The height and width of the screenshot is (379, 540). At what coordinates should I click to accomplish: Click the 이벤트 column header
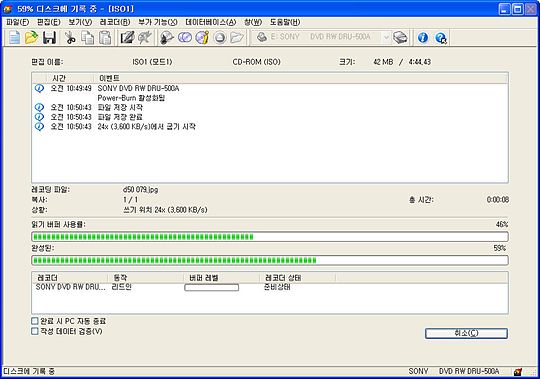(301, 78)
